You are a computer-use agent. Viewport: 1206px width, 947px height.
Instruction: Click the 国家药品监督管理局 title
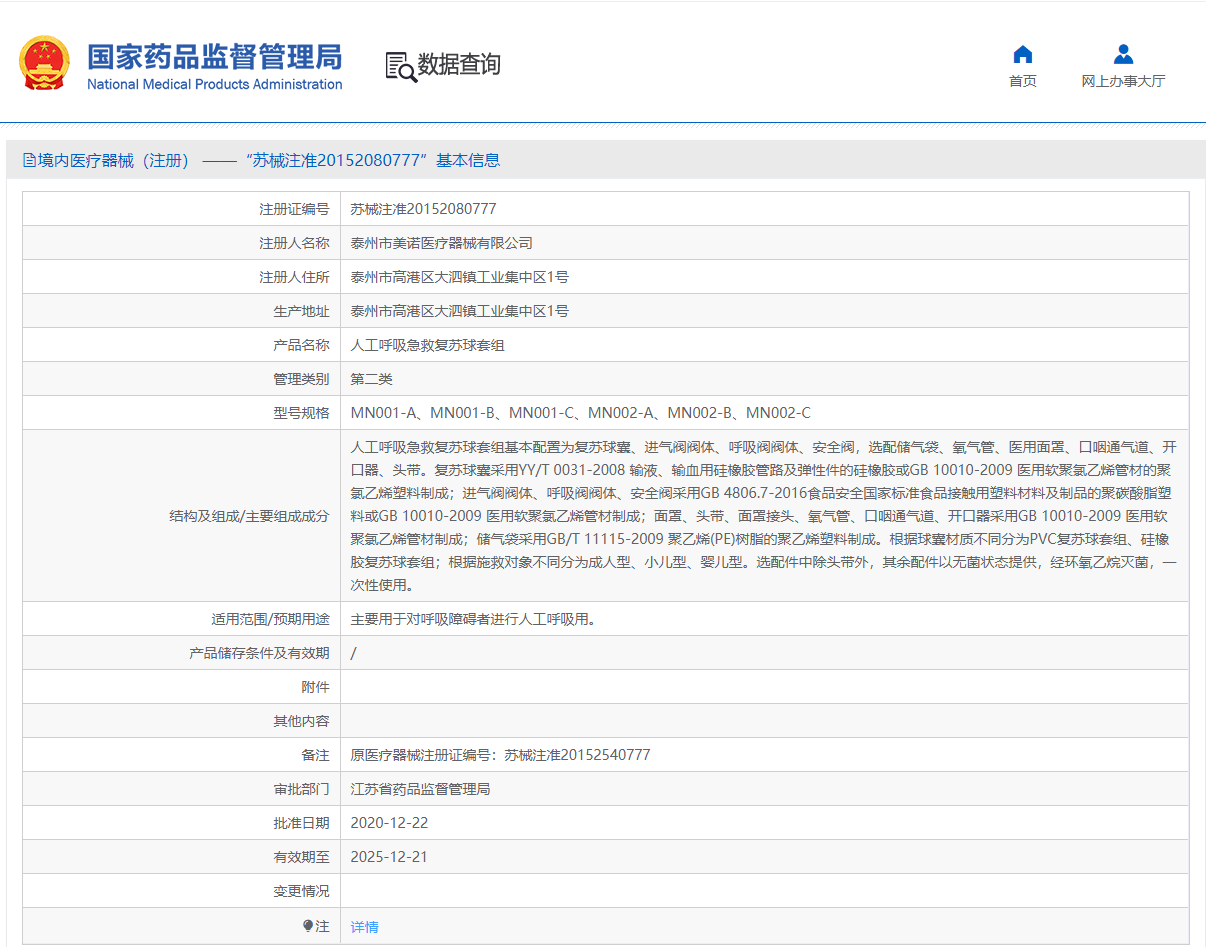214,56
